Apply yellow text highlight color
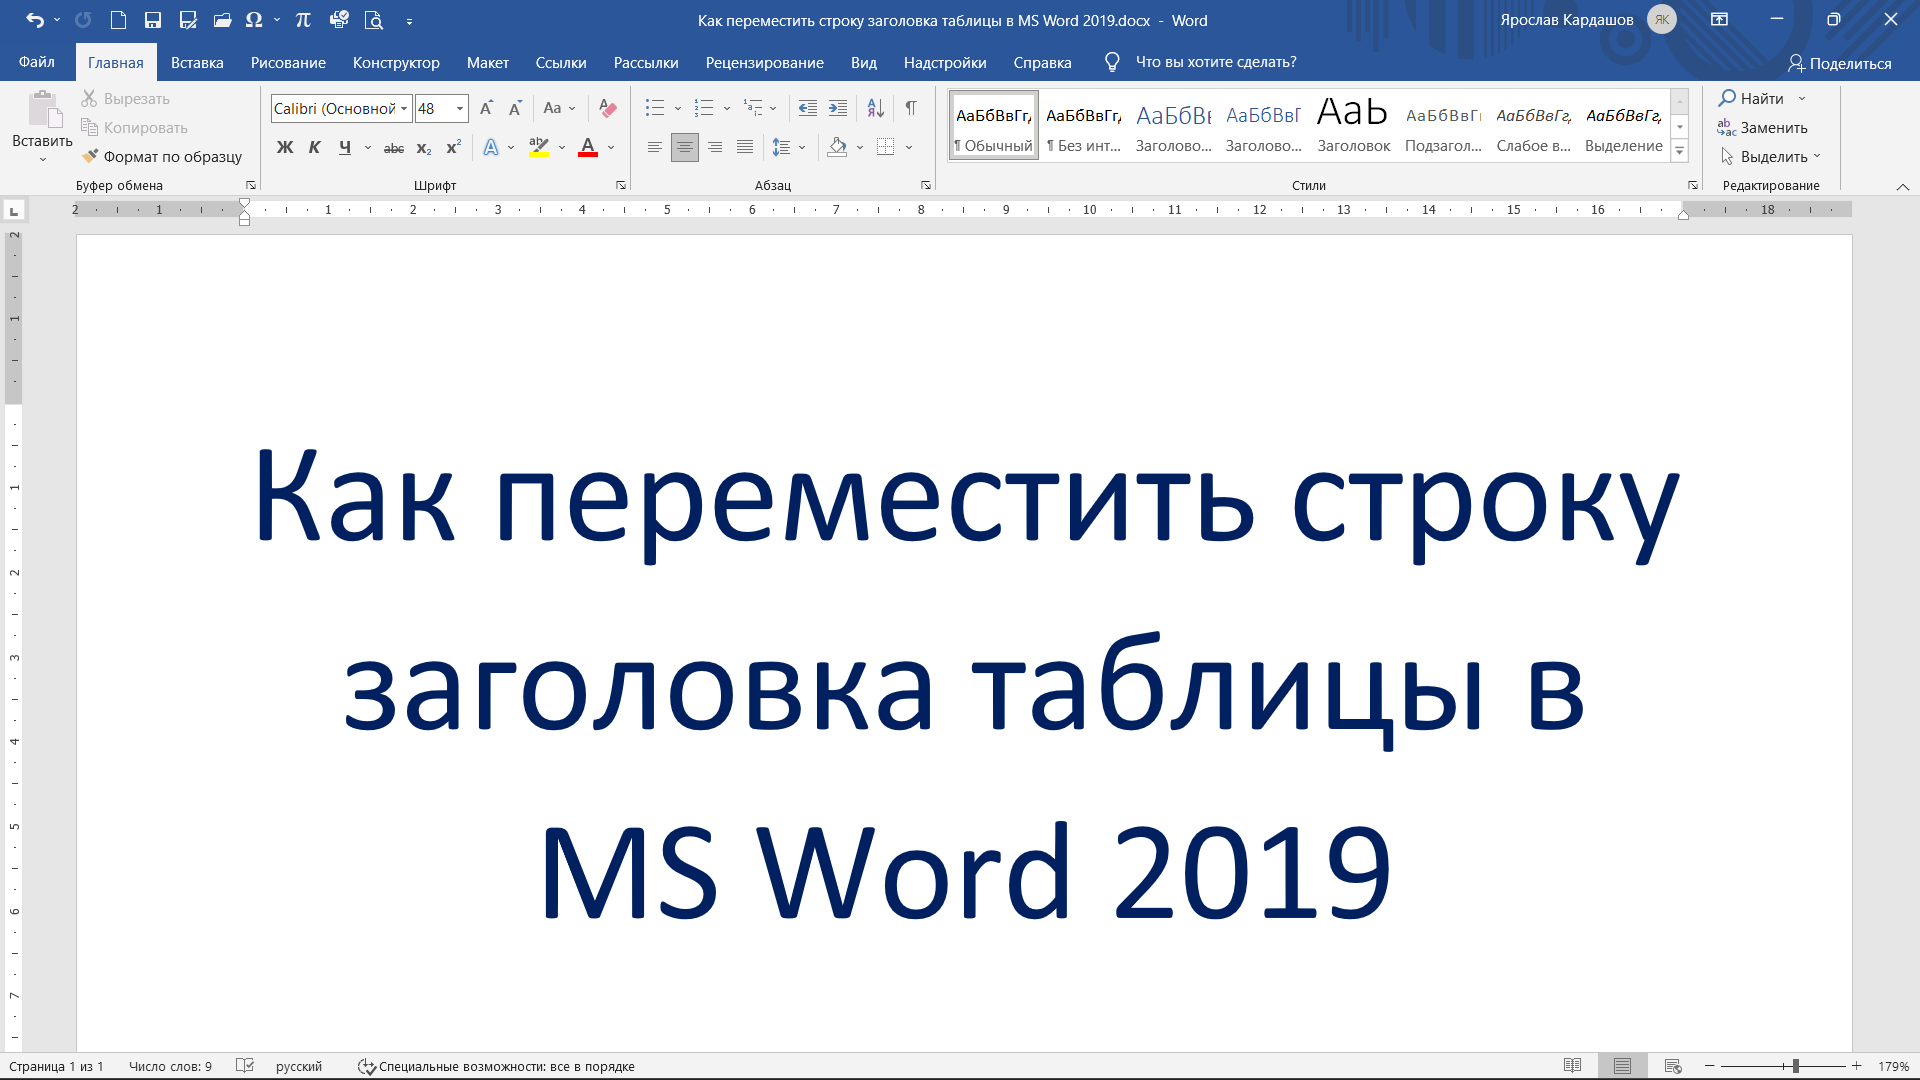 pos(539,148)
